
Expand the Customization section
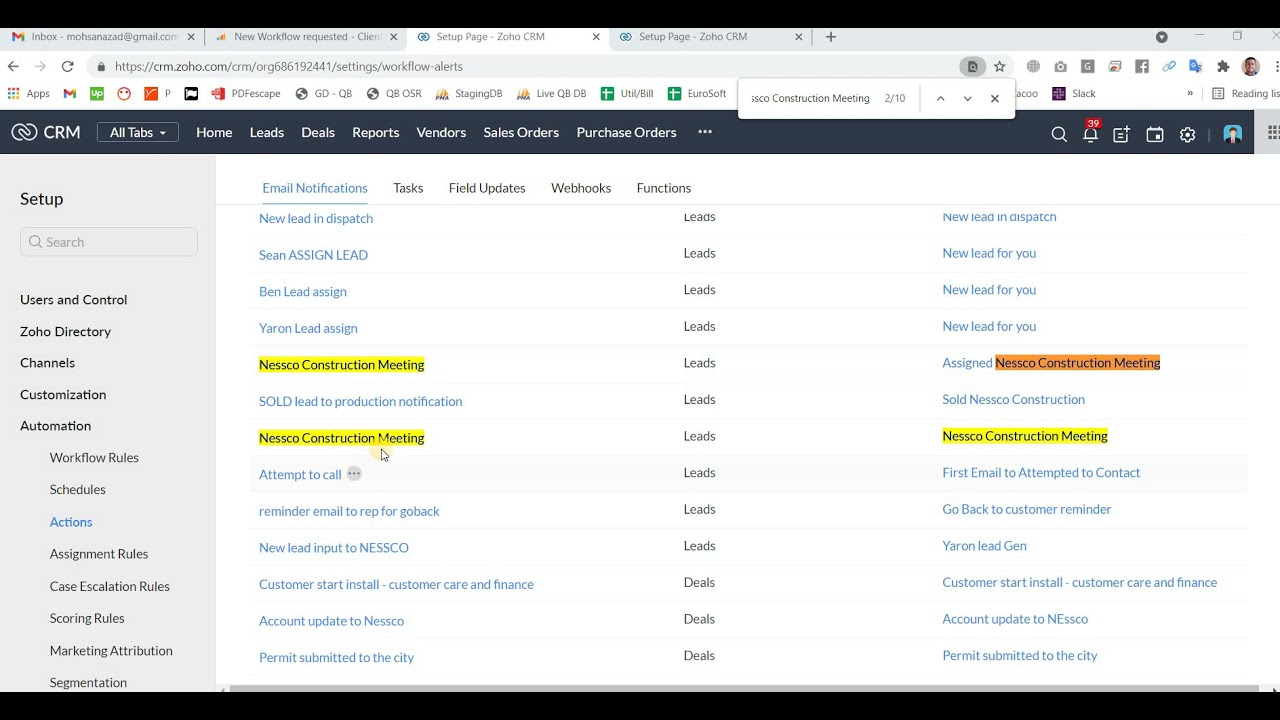[x=63, y=394]
